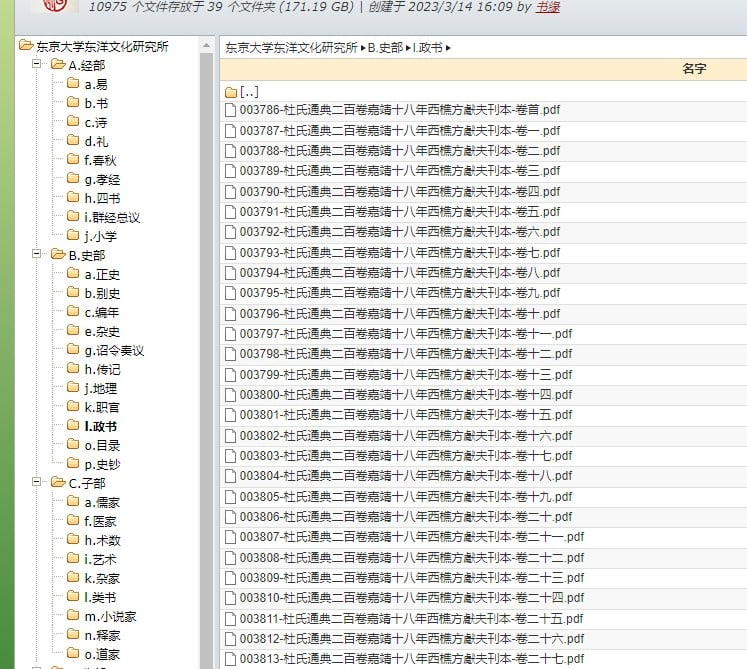This screenshot has height=669, width=747.
Task: Select the b.别史 folder icon
Action: click(73, 292)
